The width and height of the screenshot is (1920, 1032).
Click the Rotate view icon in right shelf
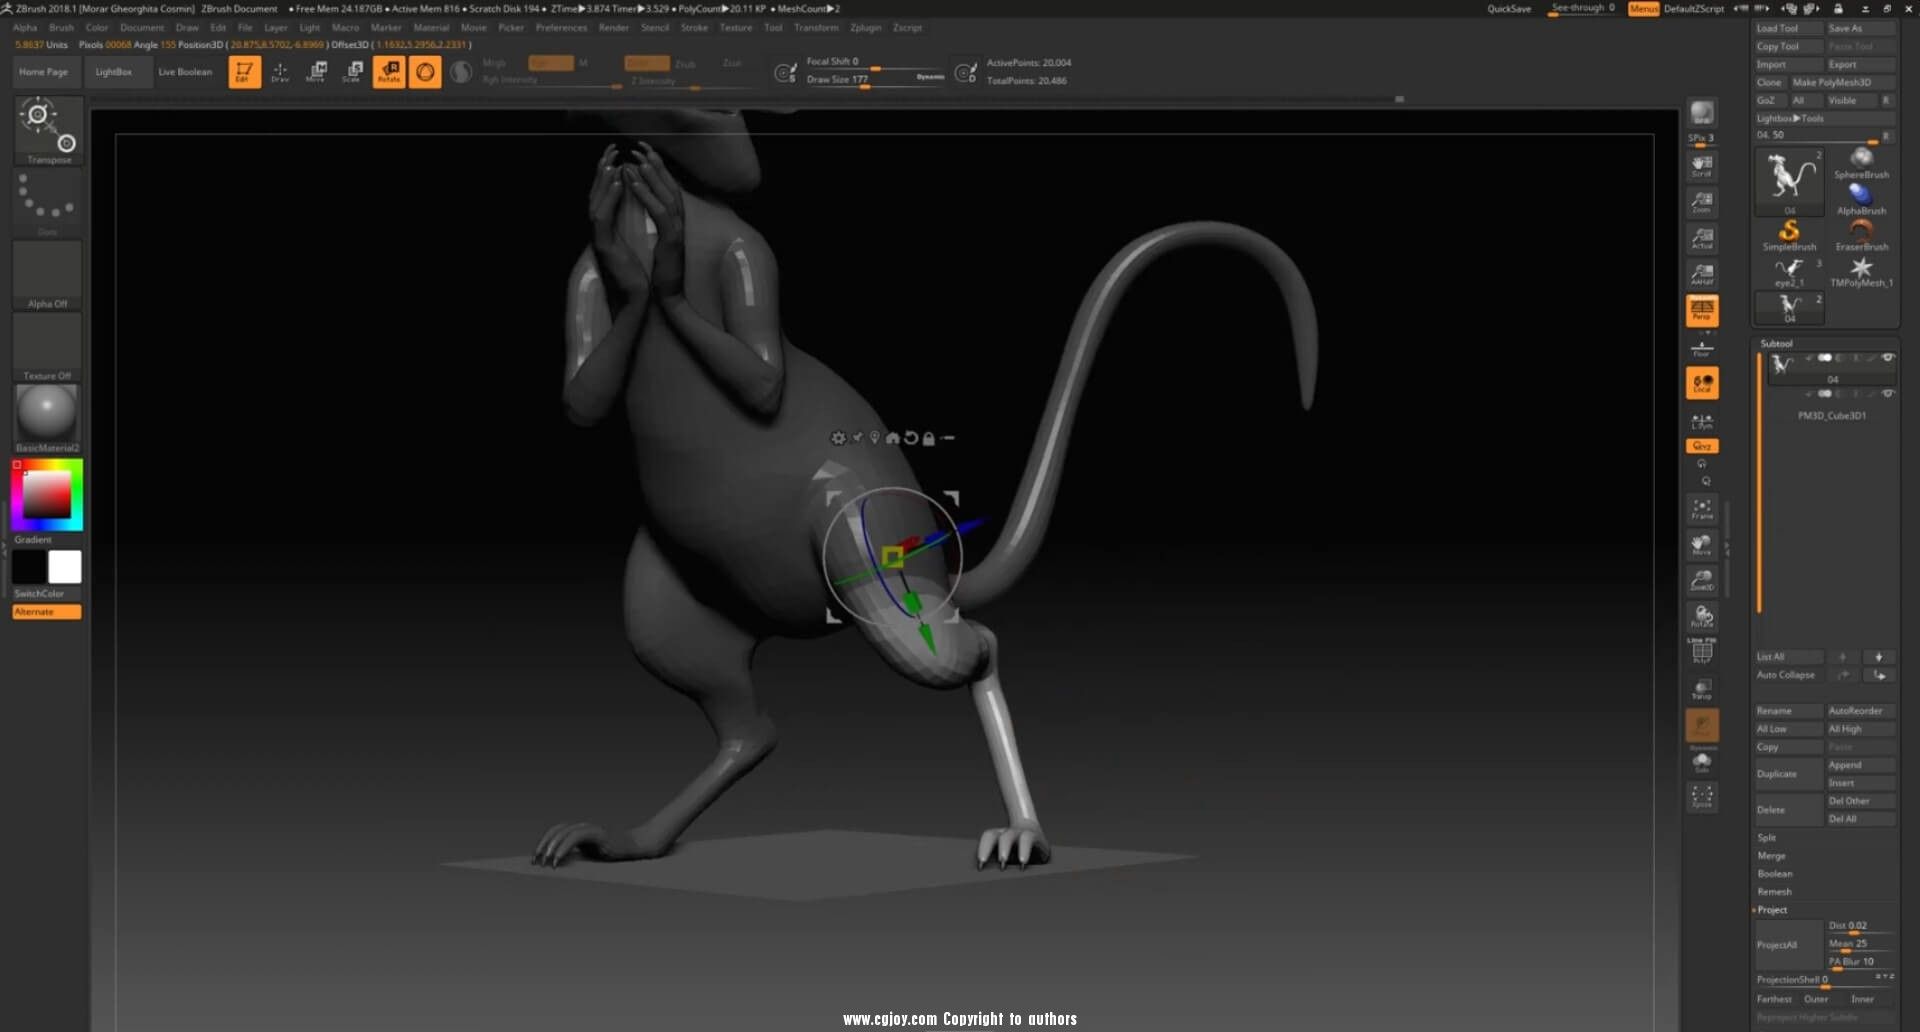point(1702,617)
